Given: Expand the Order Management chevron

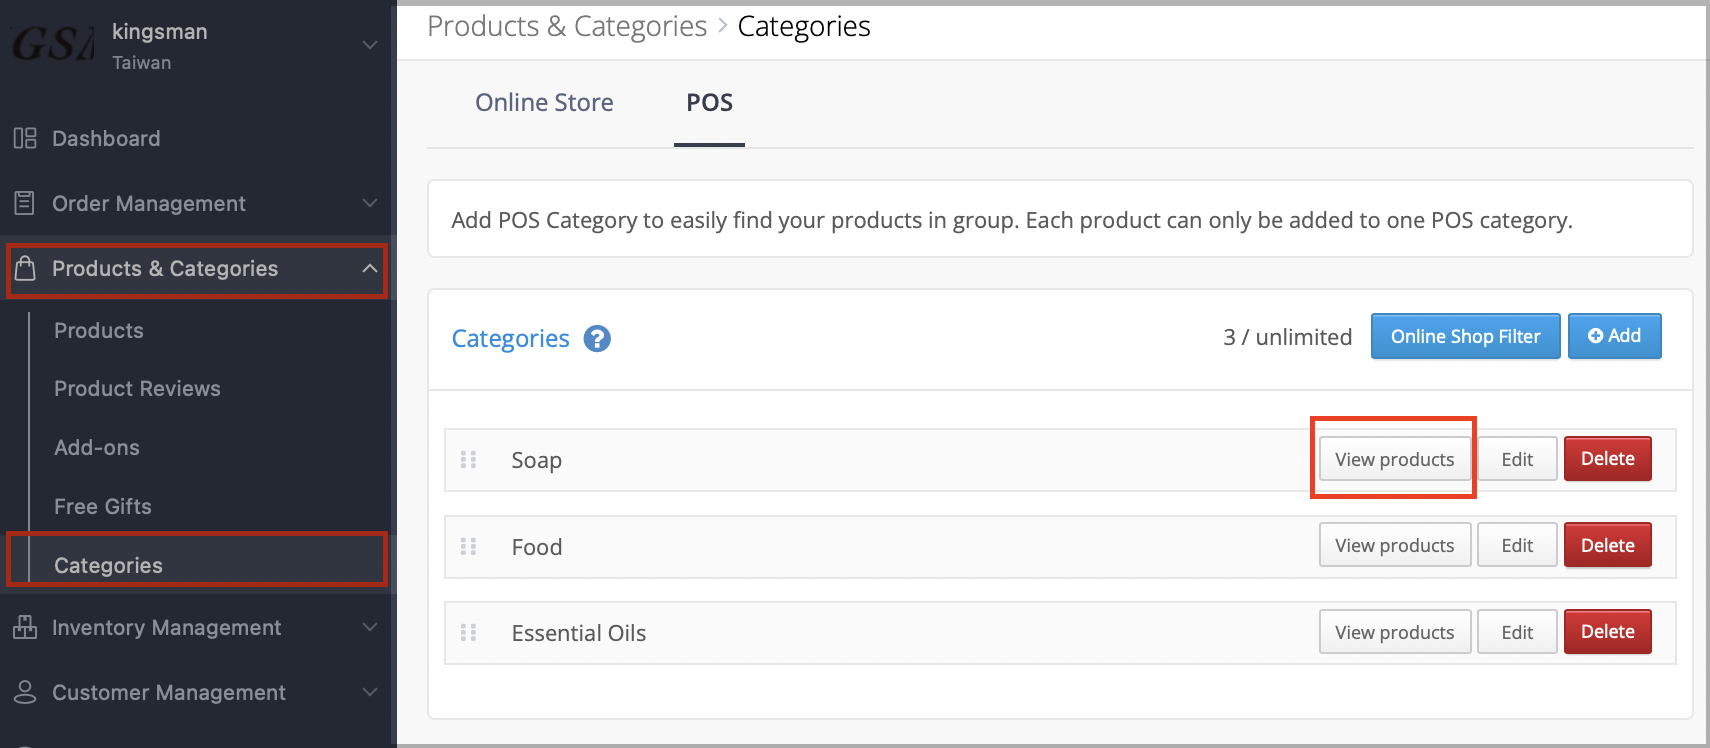Looking at the screenshot, I should 370,203.
